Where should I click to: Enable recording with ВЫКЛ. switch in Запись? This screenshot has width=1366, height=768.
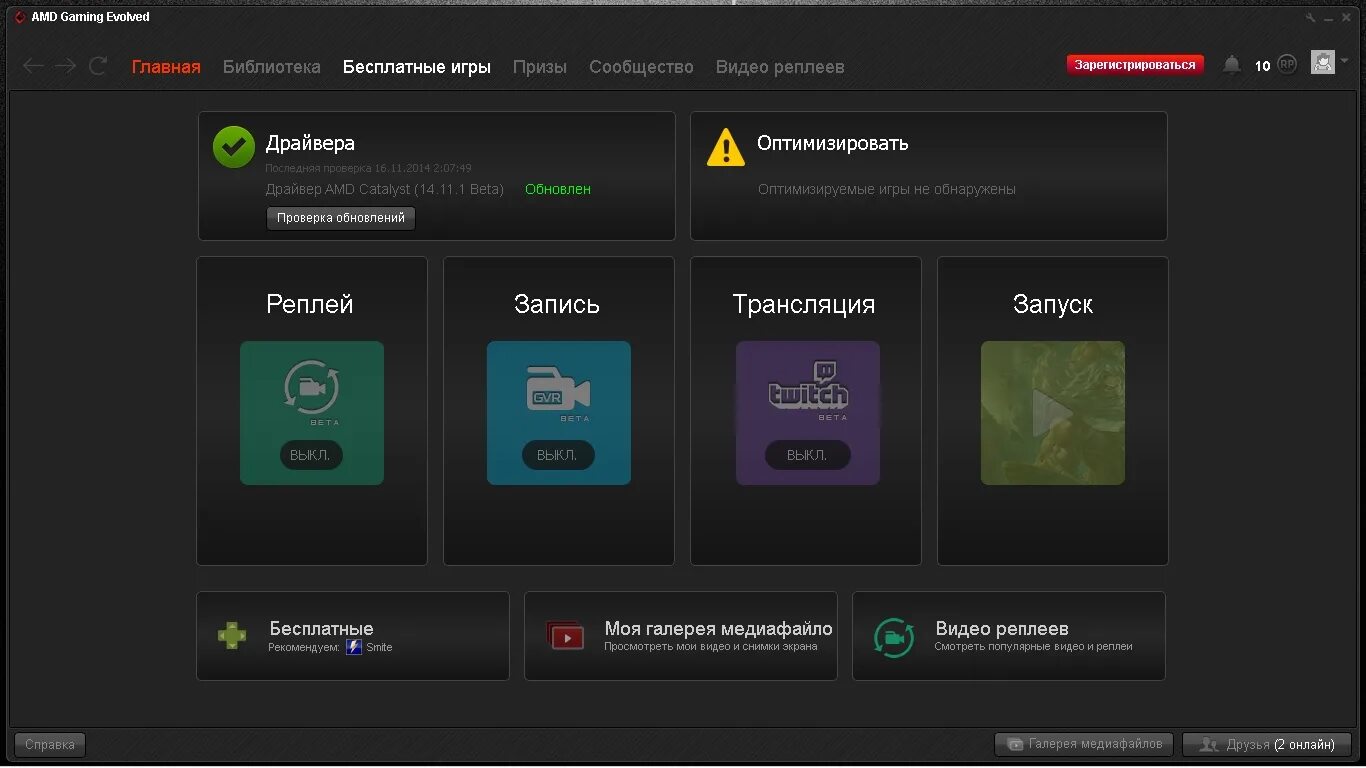click(x=558, y=455)
